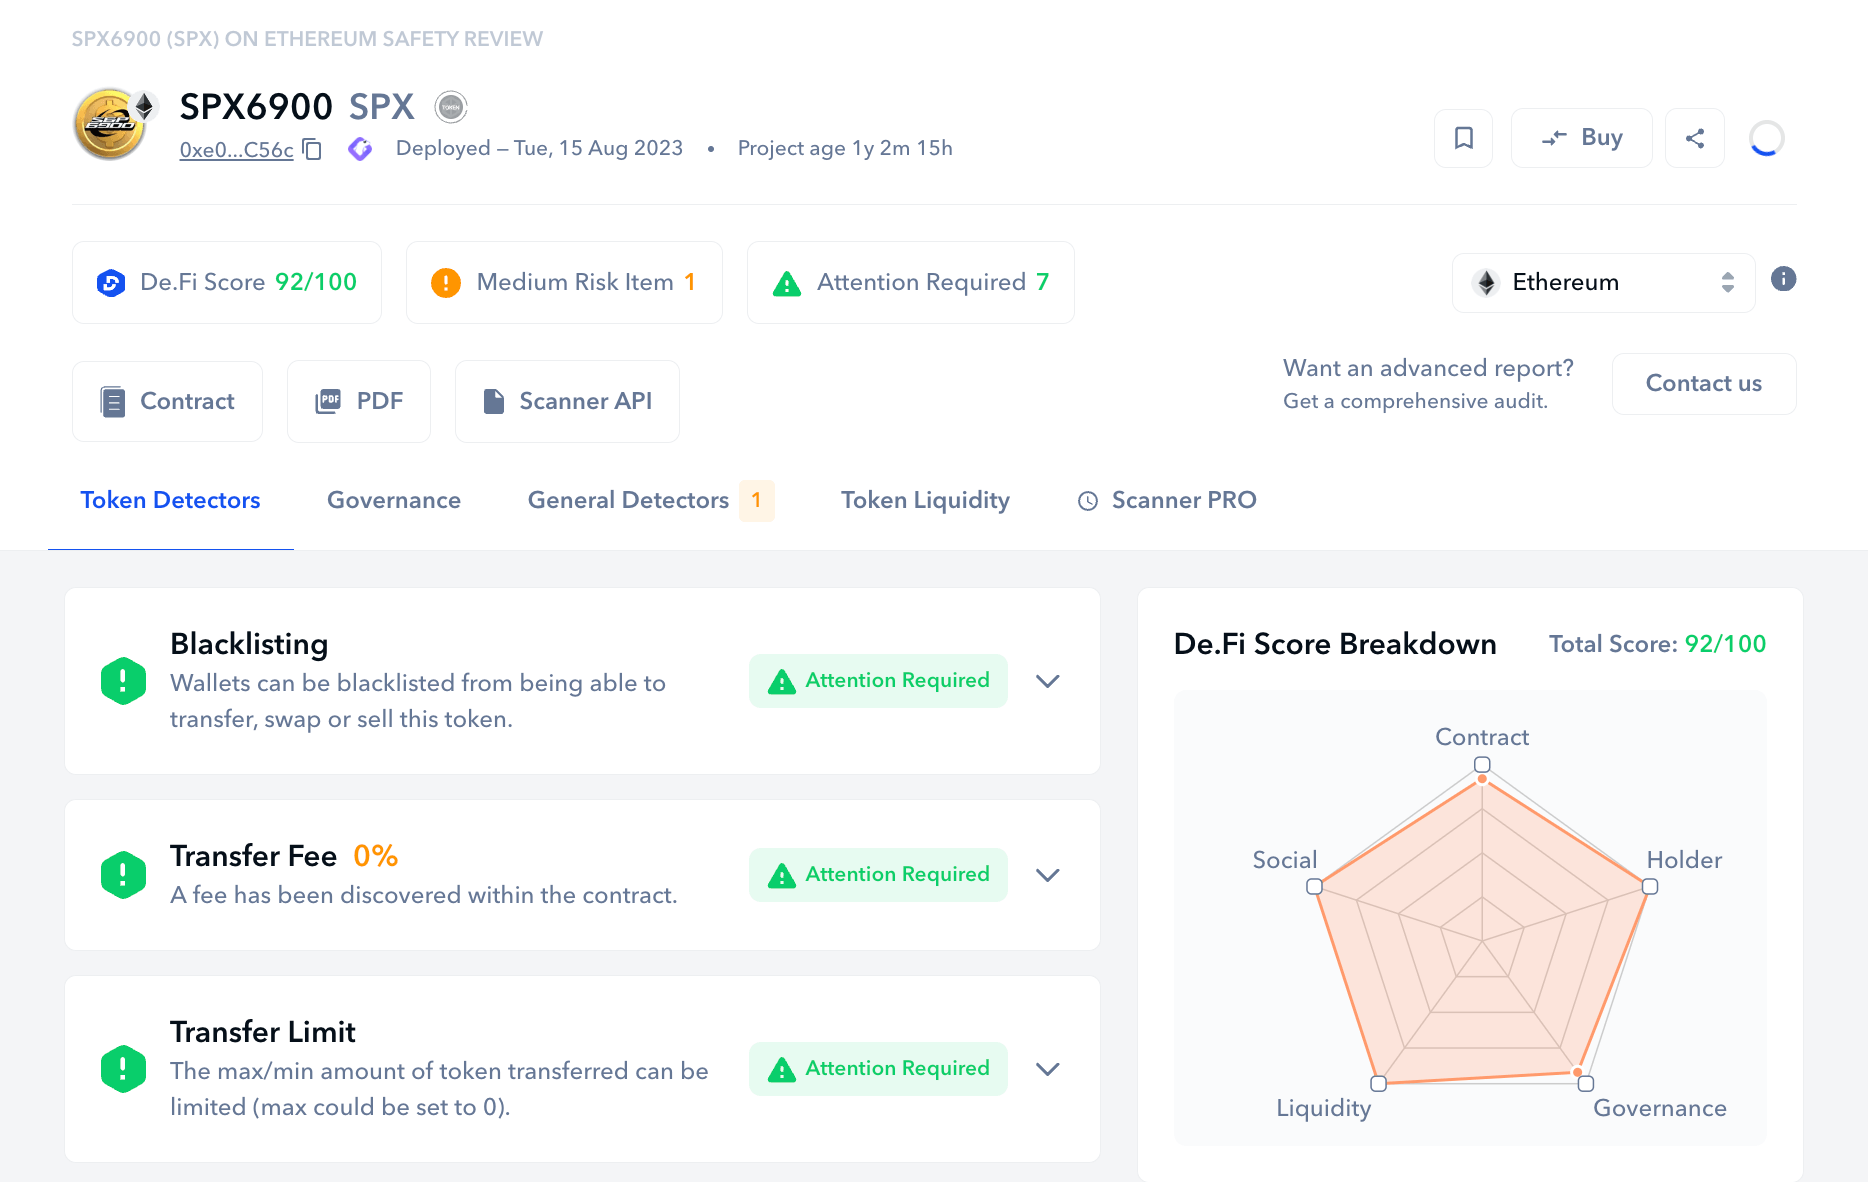Click the Holder point on radar chart

coord(1650,887)
